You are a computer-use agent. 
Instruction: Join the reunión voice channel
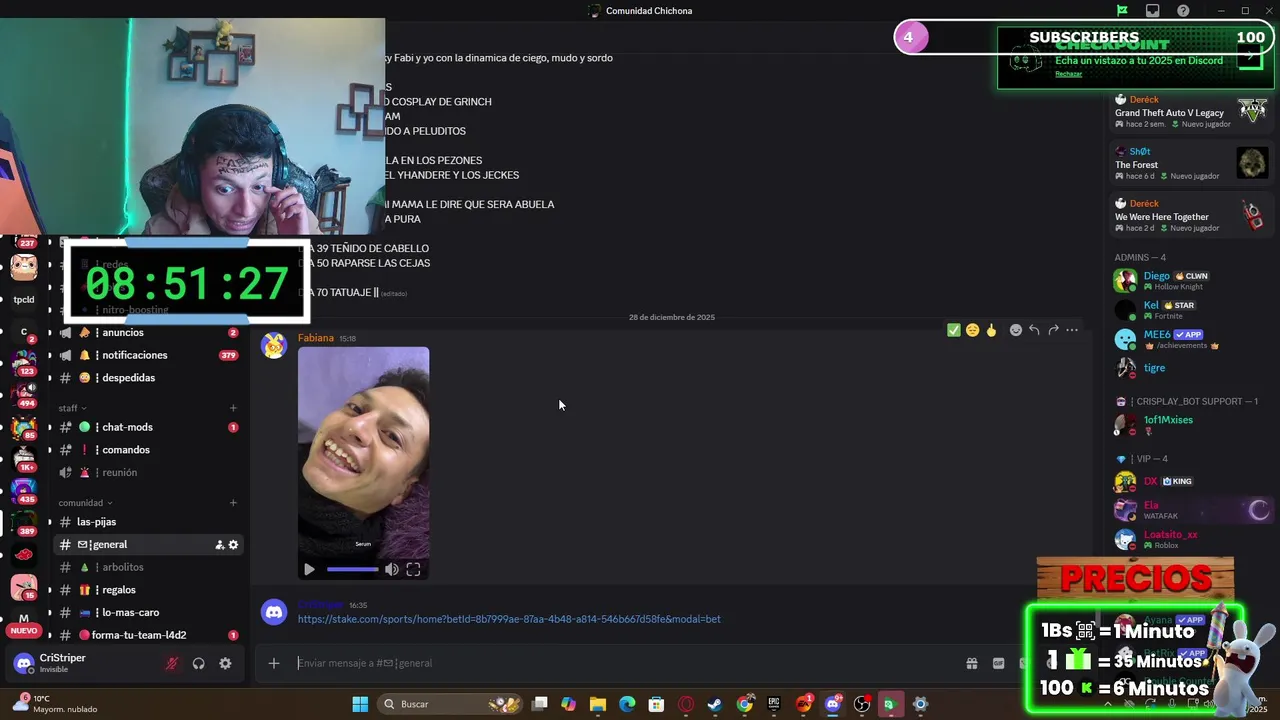[149, 472]
